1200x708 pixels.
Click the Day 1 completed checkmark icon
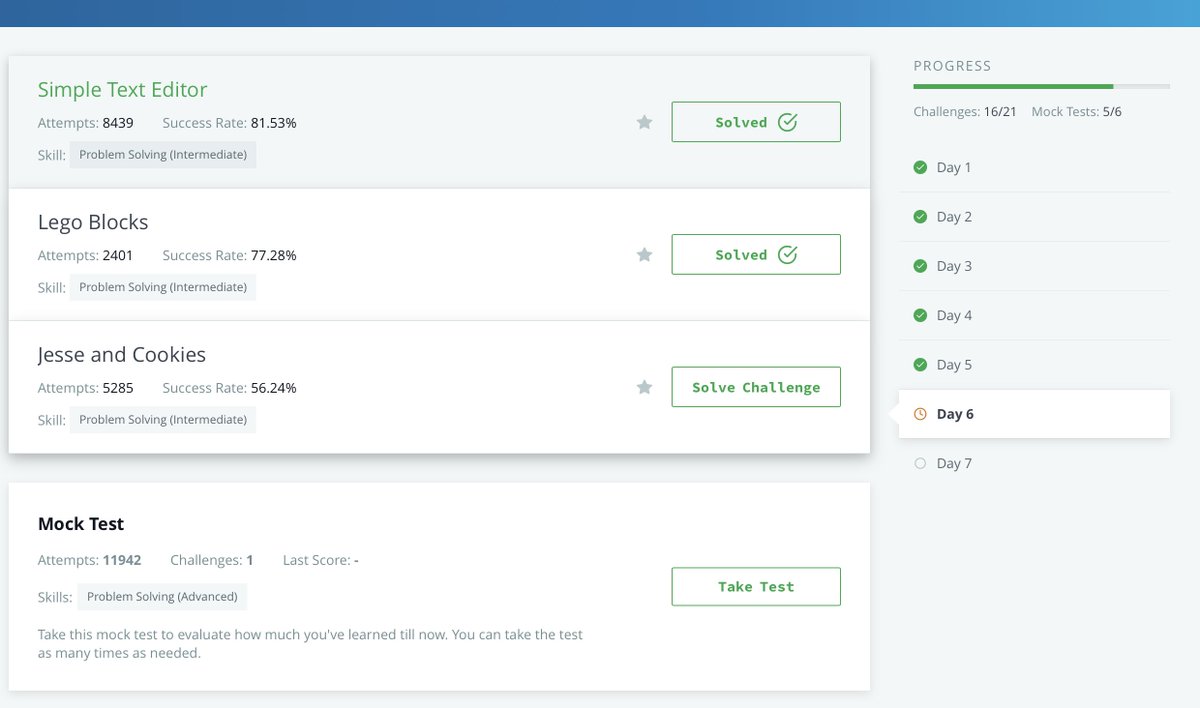click(920, 167)
